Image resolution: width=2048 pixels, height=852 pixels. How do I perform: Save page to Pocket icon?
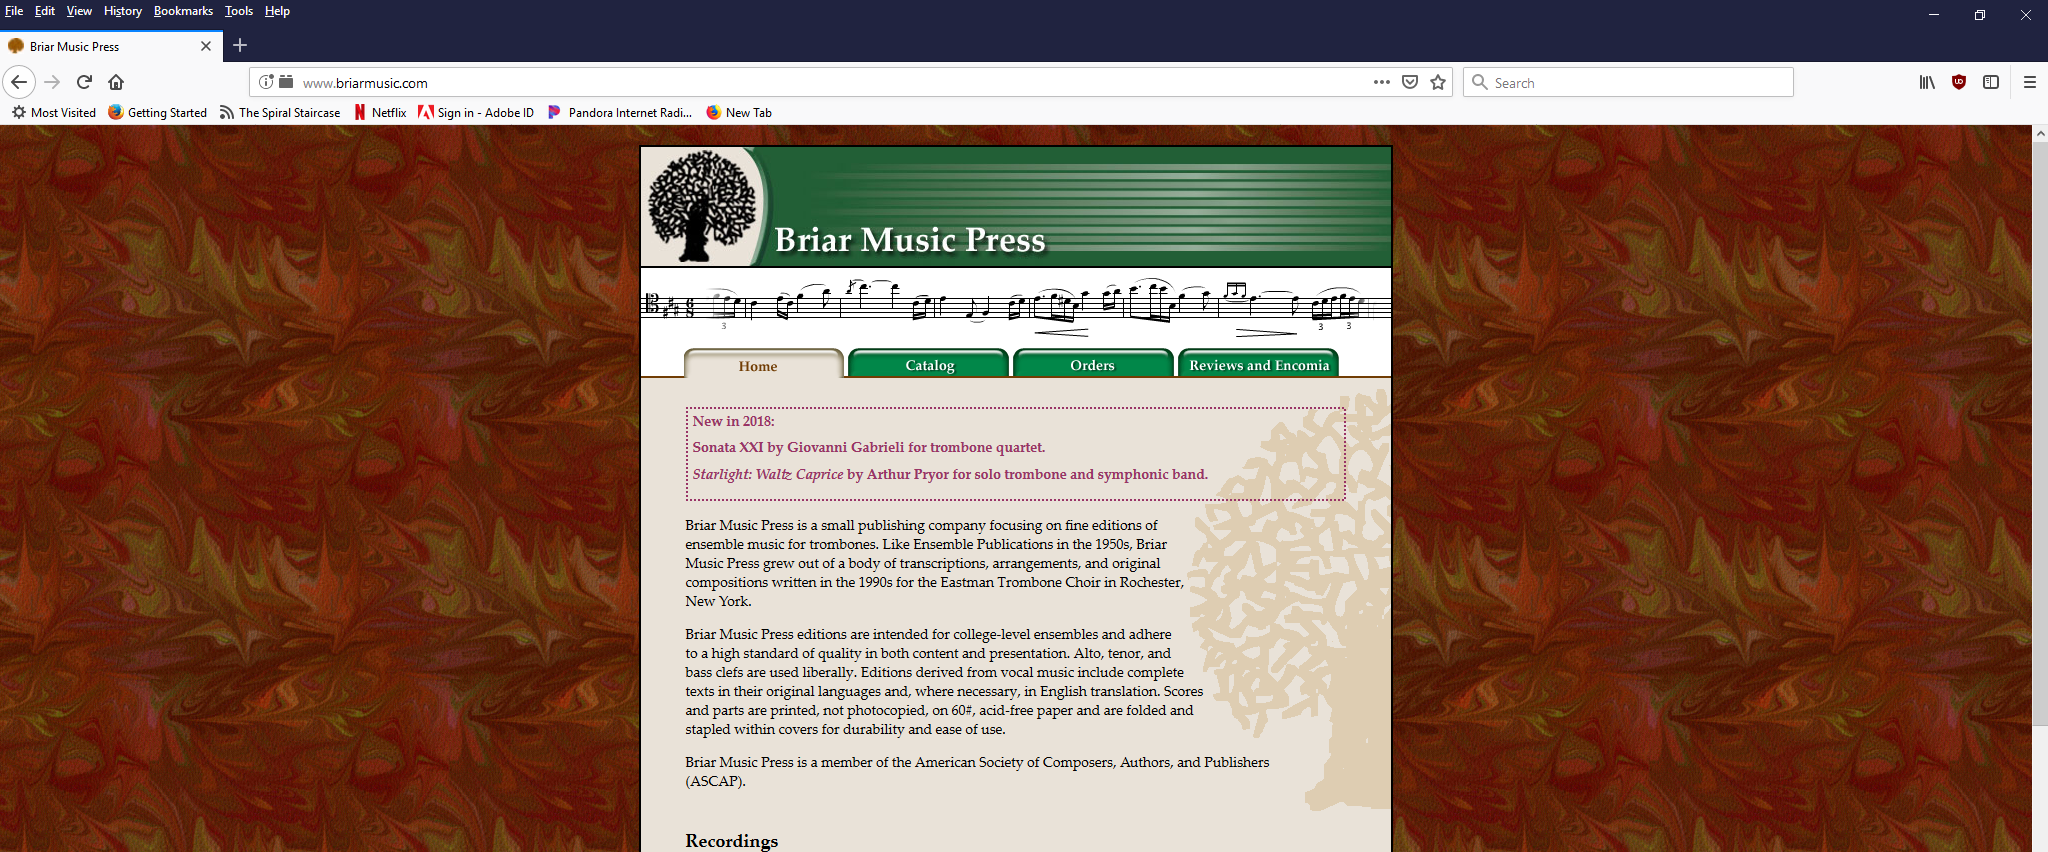(1410, 82)
